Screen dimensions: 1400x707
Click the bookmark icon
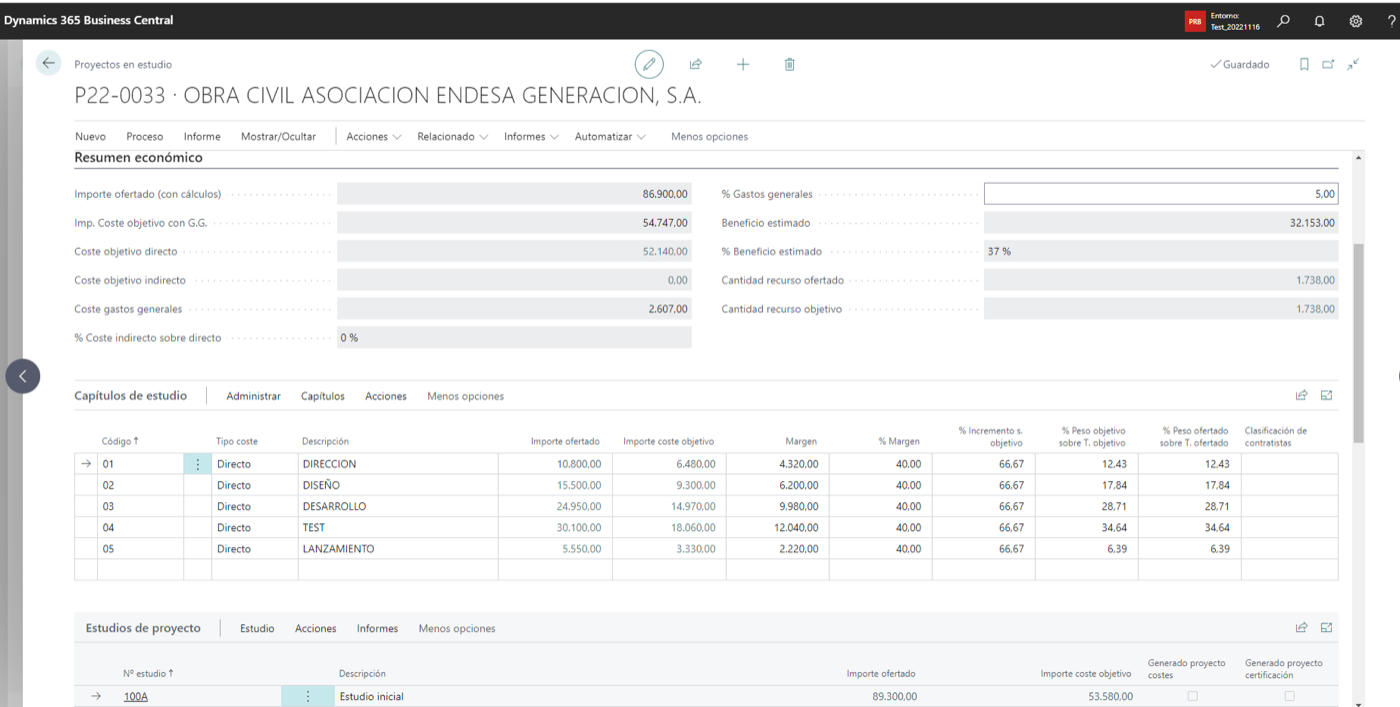coord(1304,64)
